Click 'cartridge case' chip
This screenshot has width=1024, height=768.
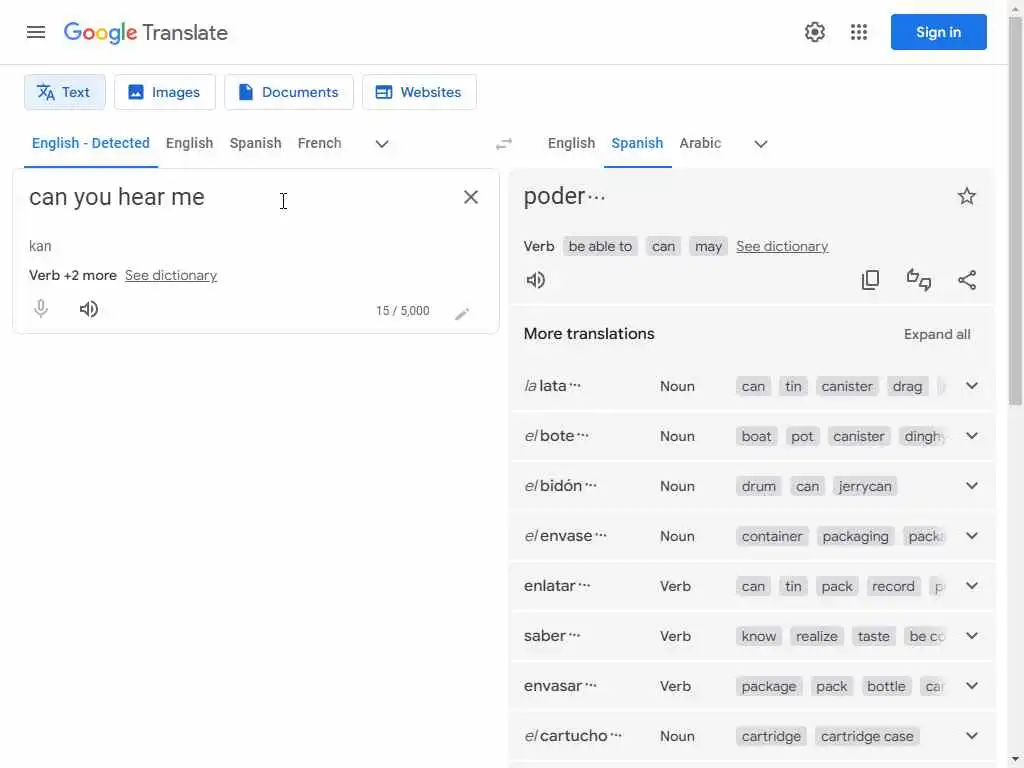point(867,736)
